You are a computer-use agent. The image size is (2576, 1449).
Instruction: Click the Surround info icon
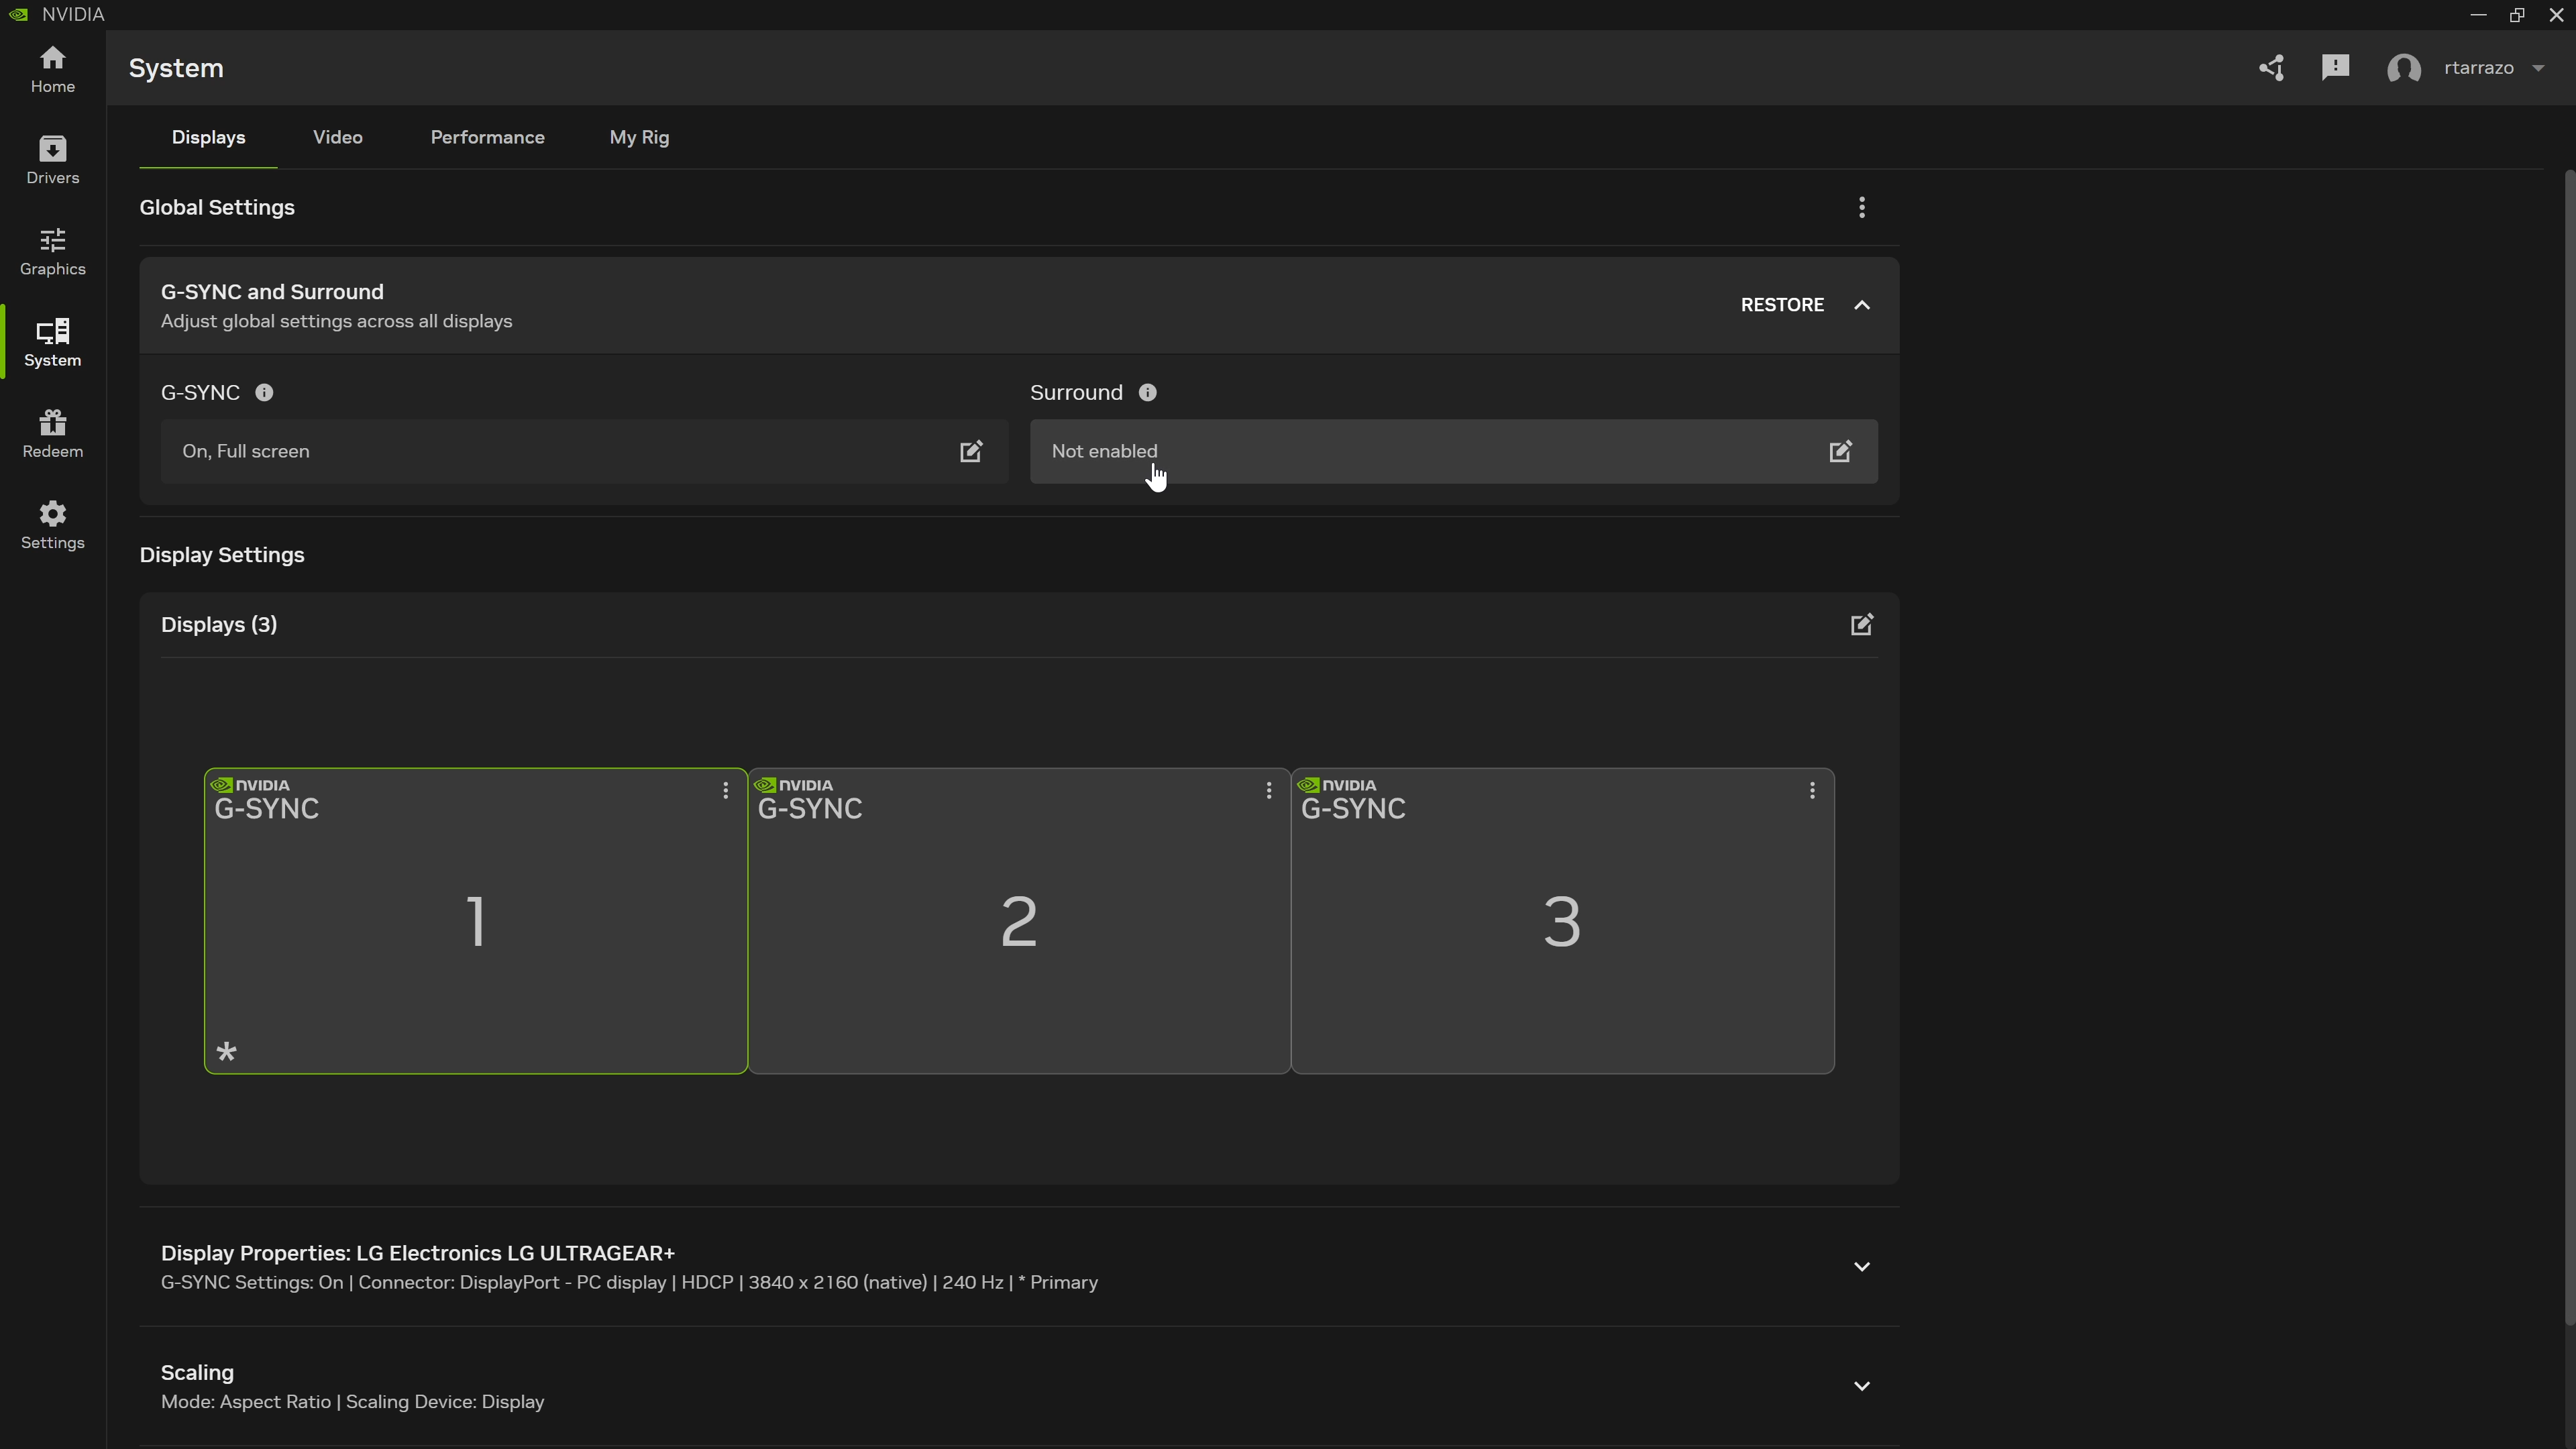pyautogui.click(x=1147, y=392)
